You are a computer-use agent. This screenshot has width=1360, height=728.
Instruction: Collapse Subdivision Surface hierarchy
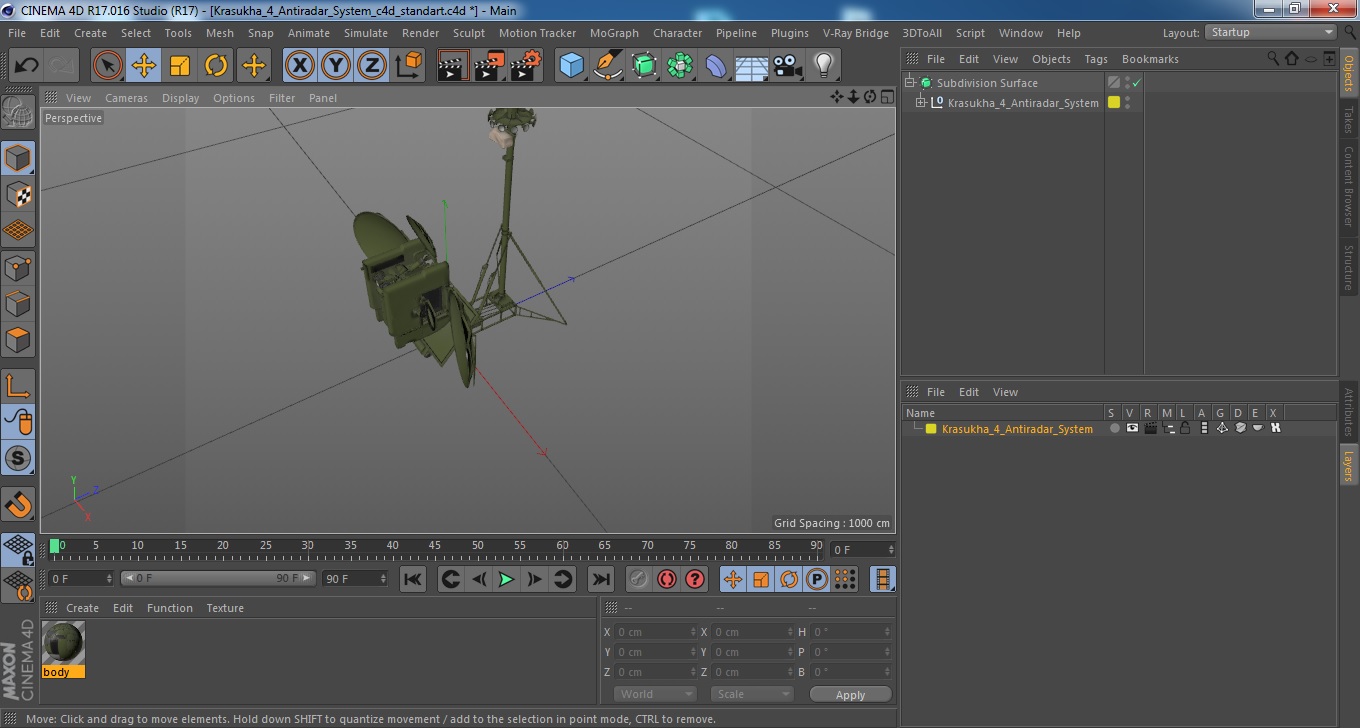point(910,83)
